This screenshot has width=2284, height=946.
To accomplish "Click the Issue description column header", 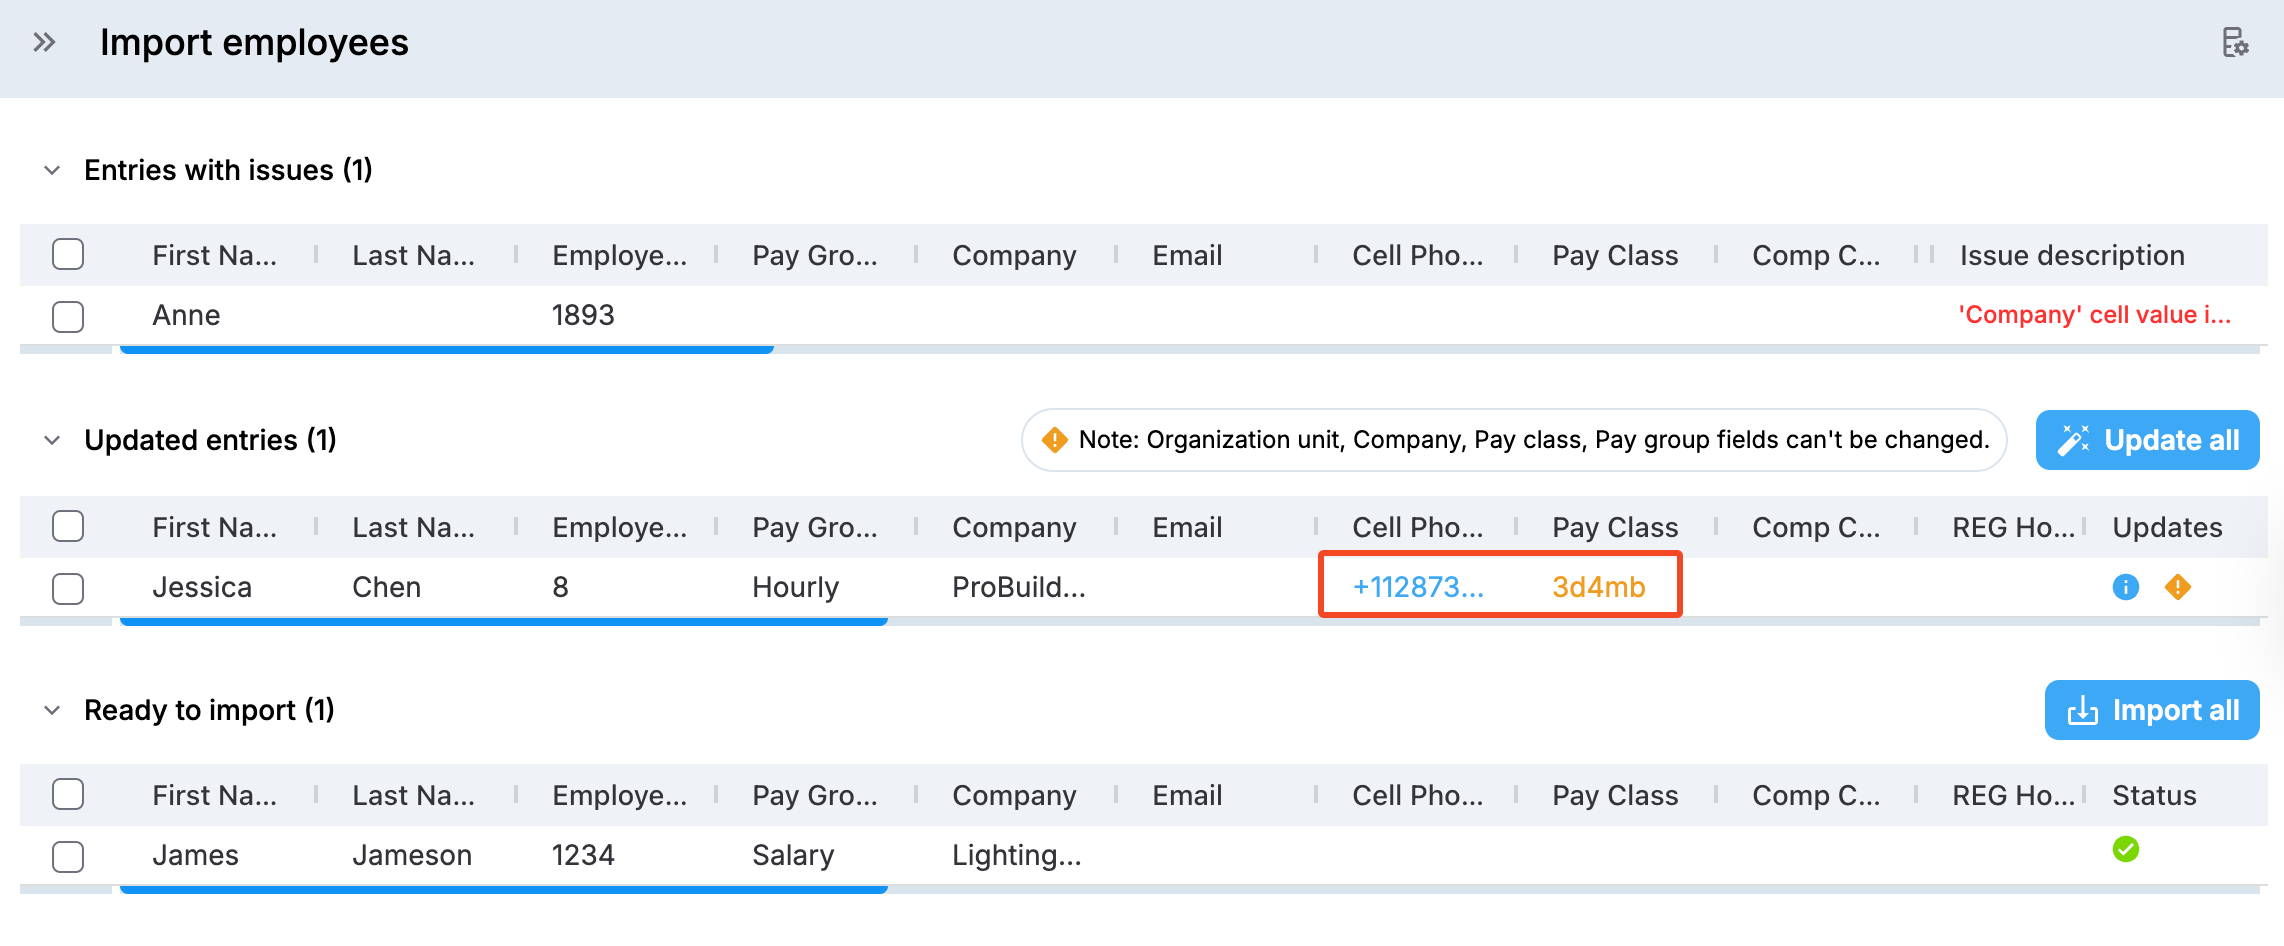I will tap(2072, 255).
